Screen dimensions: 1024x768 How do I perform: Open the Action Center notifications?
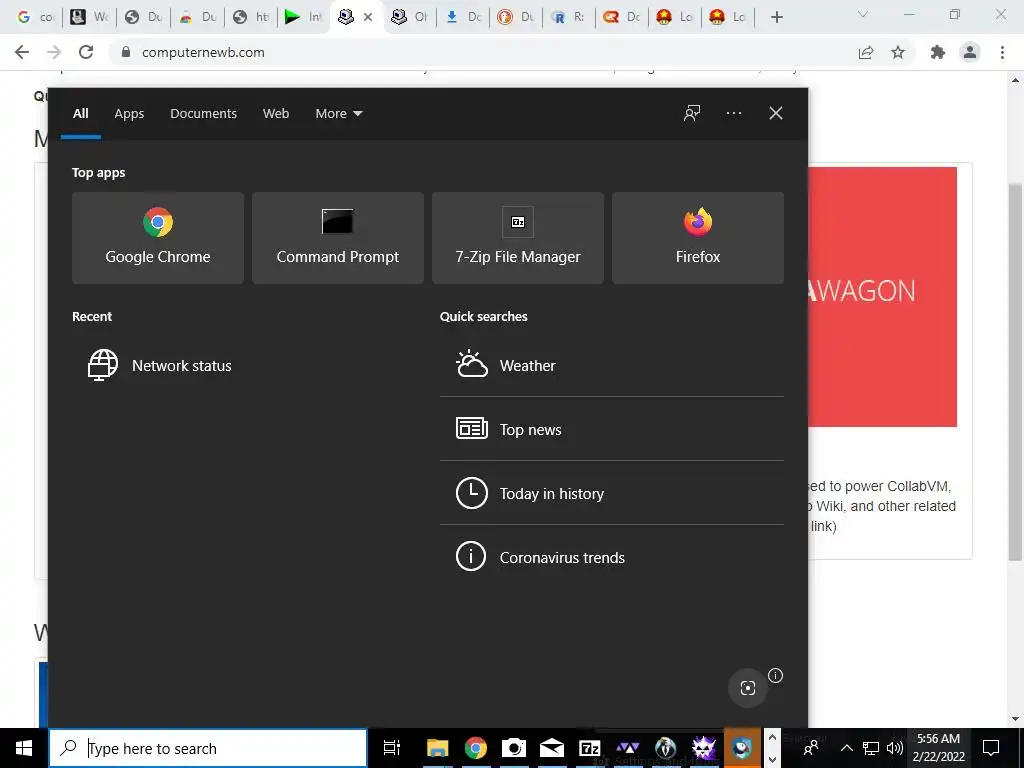[991, 748]
